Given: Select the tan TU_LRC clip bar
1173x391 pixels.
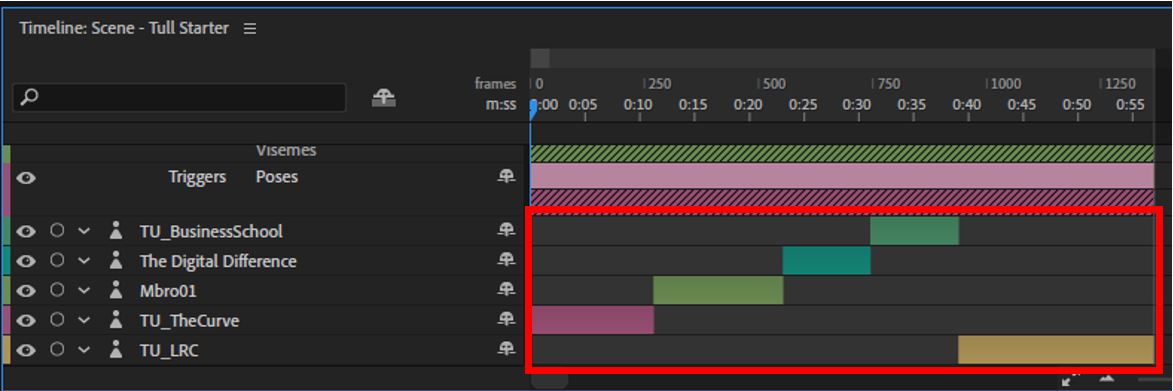Looking at the screenshot, I should [x=1056, y=350].
